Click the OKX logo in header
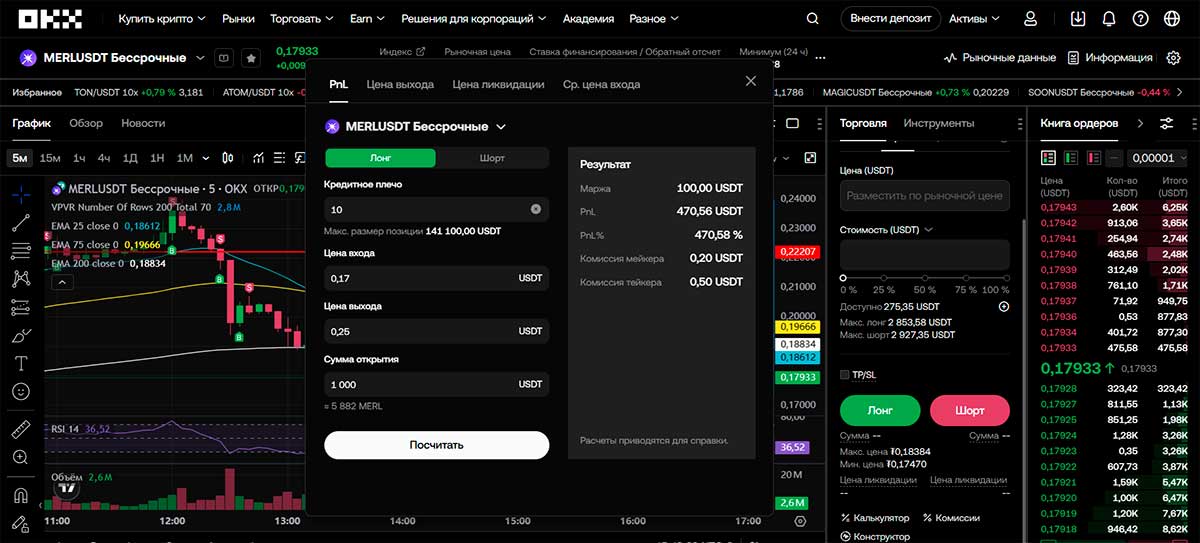Screen dimensions: 1200x543 (49, 18)
